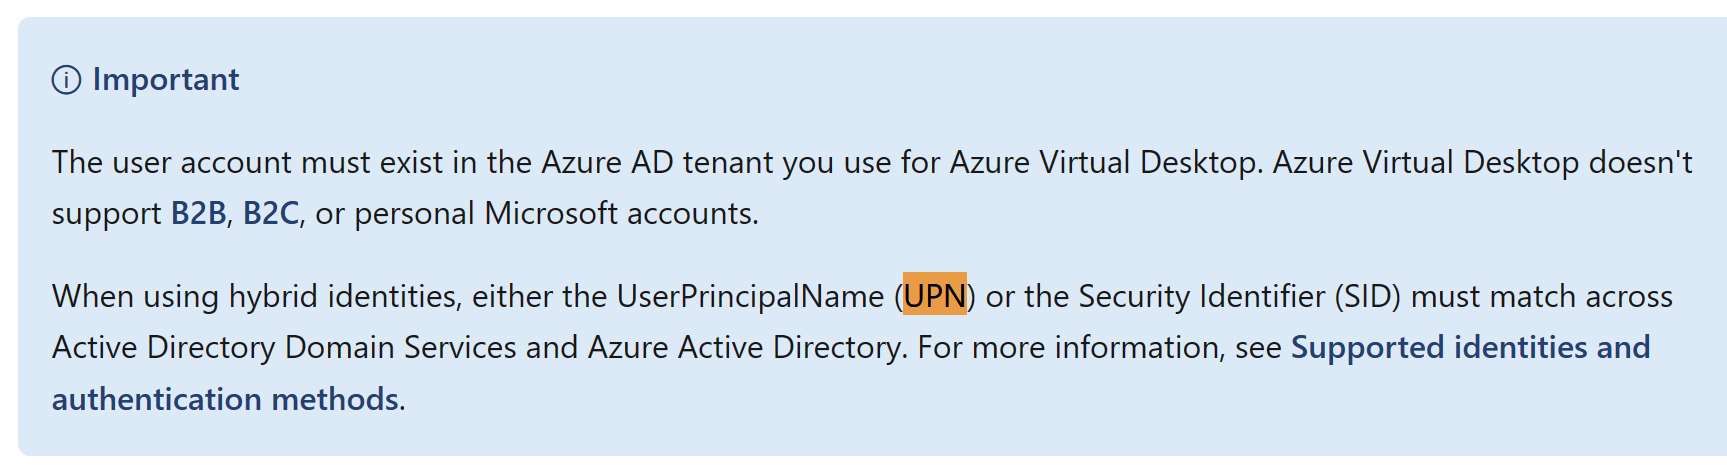The image size is (1727, 465).
Task: Open the B2C link
Action: tap(271, 214)
